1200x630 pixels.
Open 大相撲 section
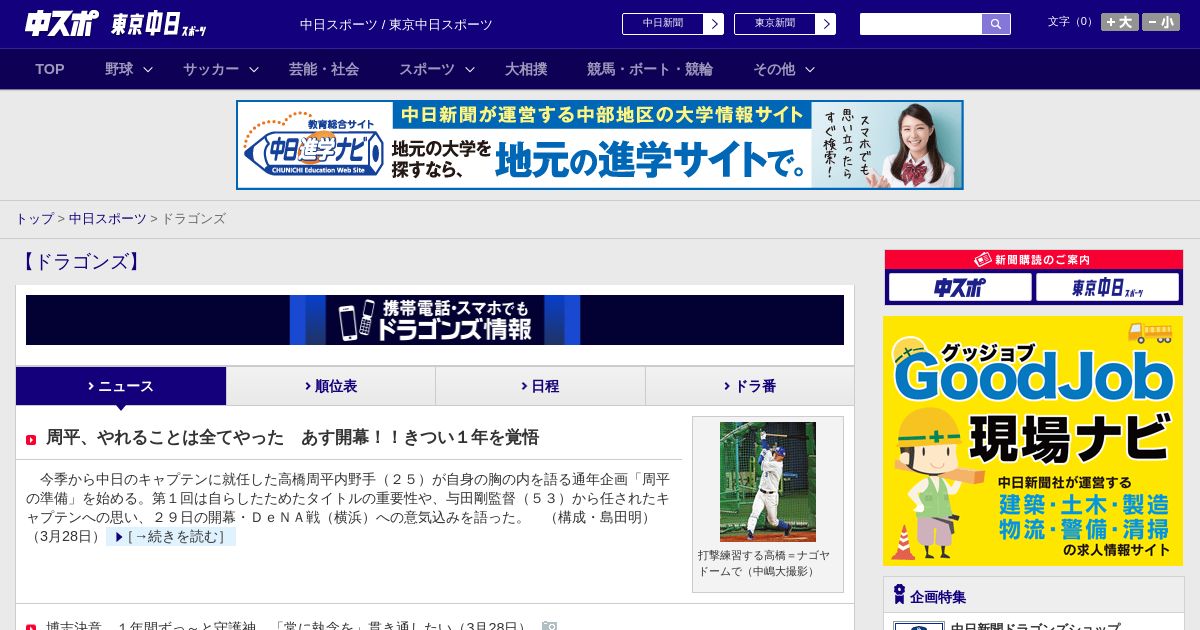click(x=526, y=69)
